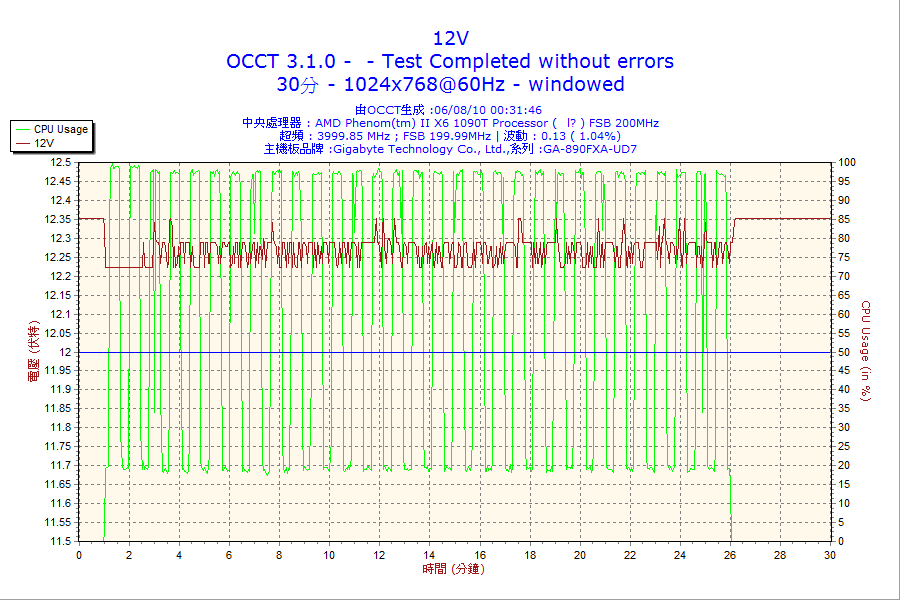Viewport: 900px width, 600px height.
Task: Select the "AMD Phenom(tm) II X6 1090T Processor" line
Action: point(451,123)
